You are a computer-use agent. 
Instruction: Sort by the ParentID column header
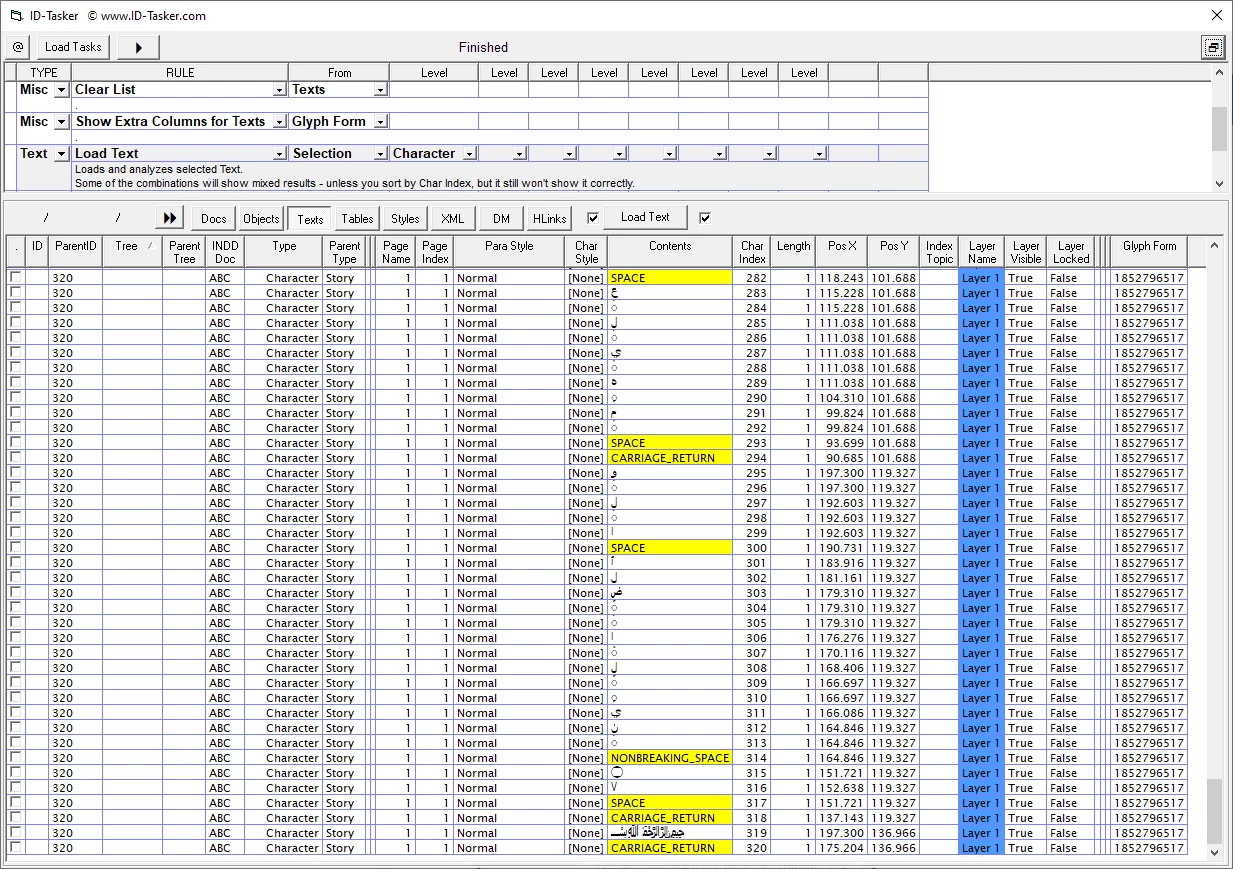[76, 251]
